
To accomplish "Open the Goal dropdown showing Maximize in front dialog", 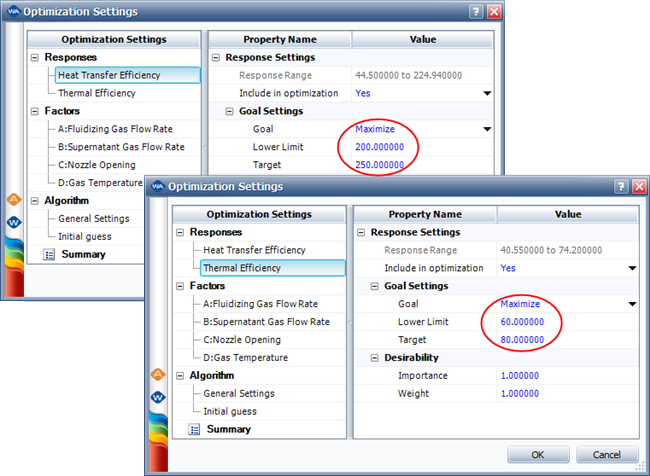I will tap(631, 304).
